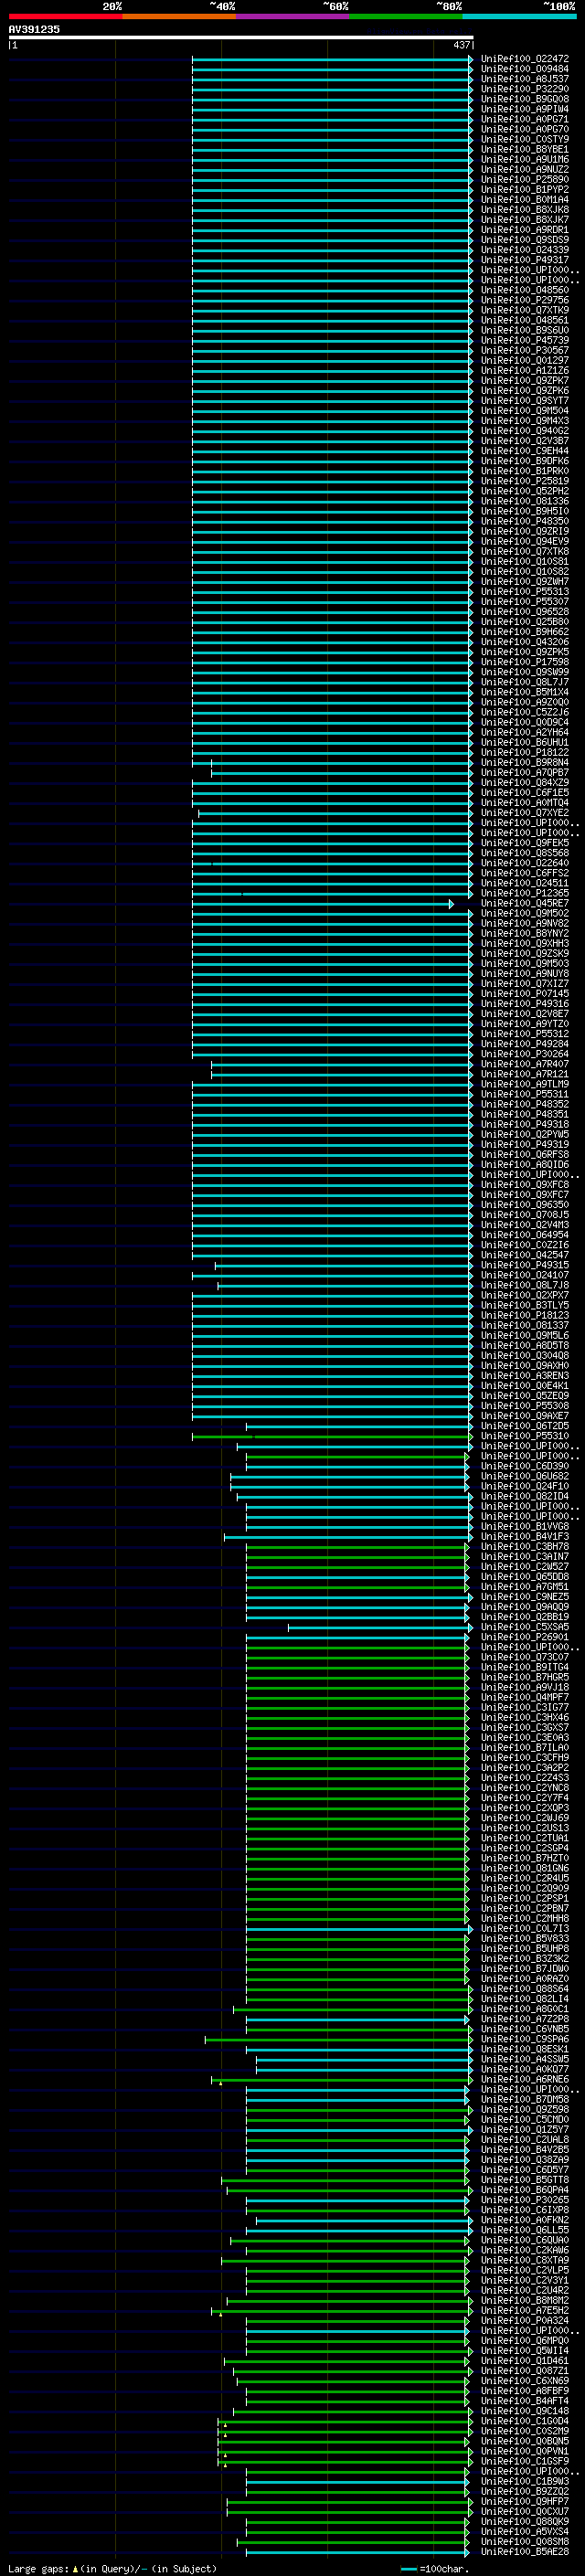Select hit label 'UniRef100_C3GXS7'
The width and height of the screenshot is (585, 2576).
click(x=525, y=1727)
